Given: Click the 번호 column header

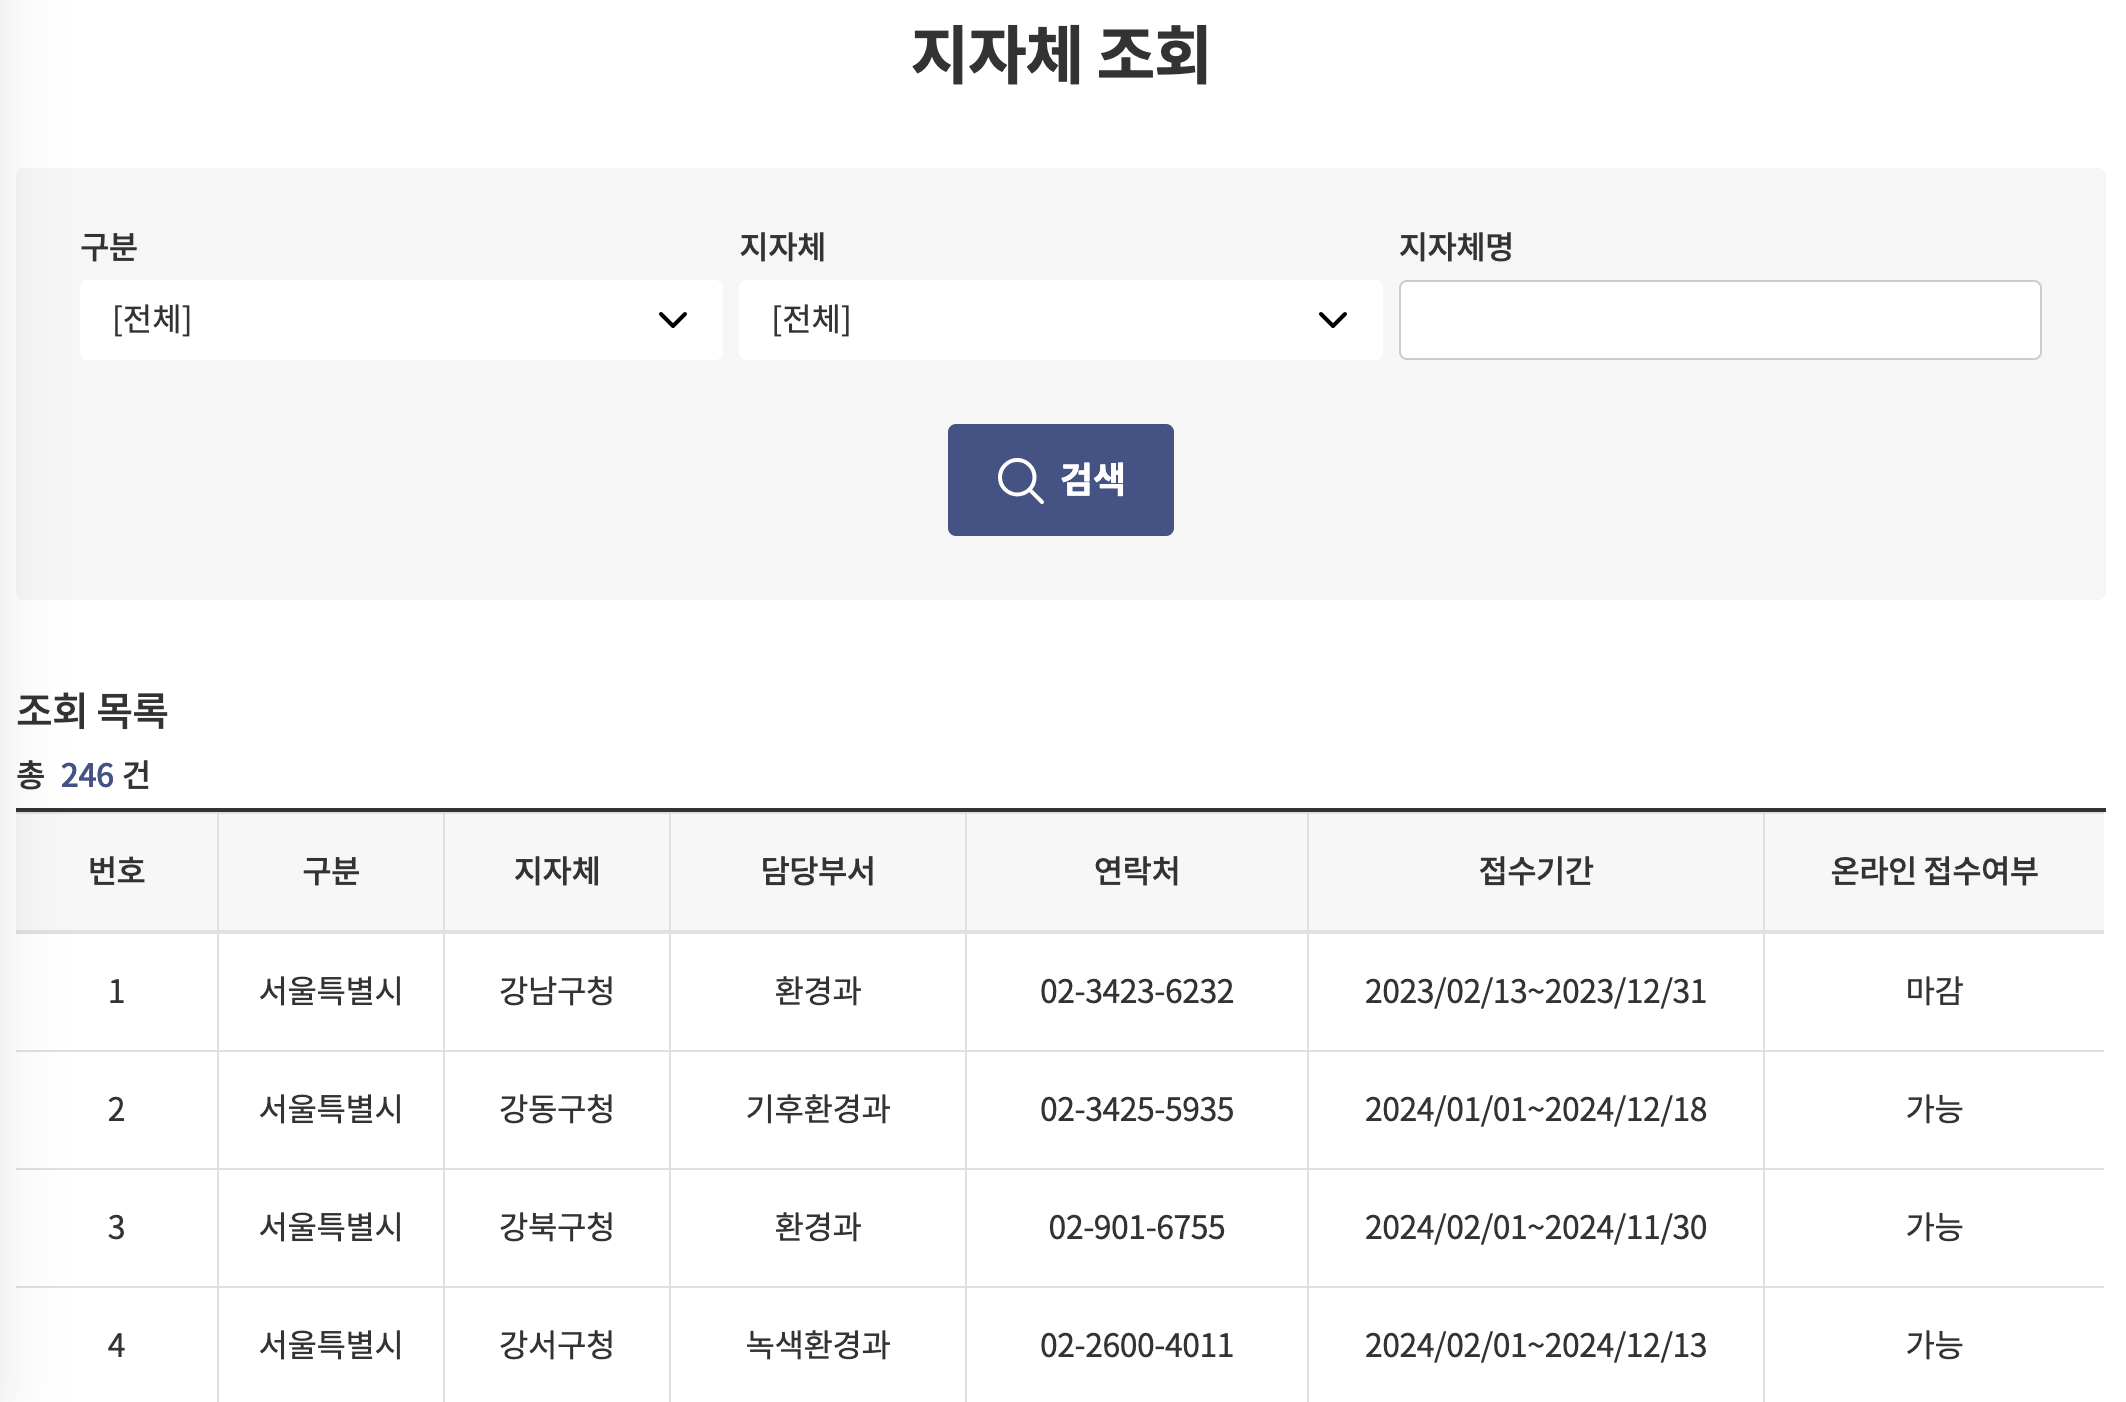Looking at the screenshot, I should pyautogui.click(x=116, y=871).
